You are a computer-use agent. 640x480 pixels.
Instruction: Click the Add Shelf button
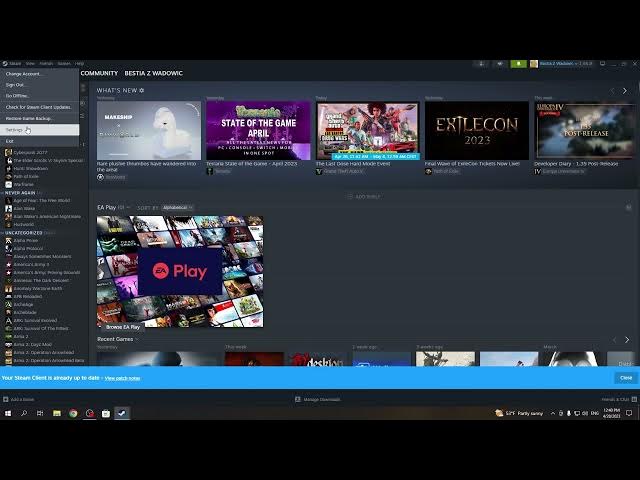click(x=364, y=197)
